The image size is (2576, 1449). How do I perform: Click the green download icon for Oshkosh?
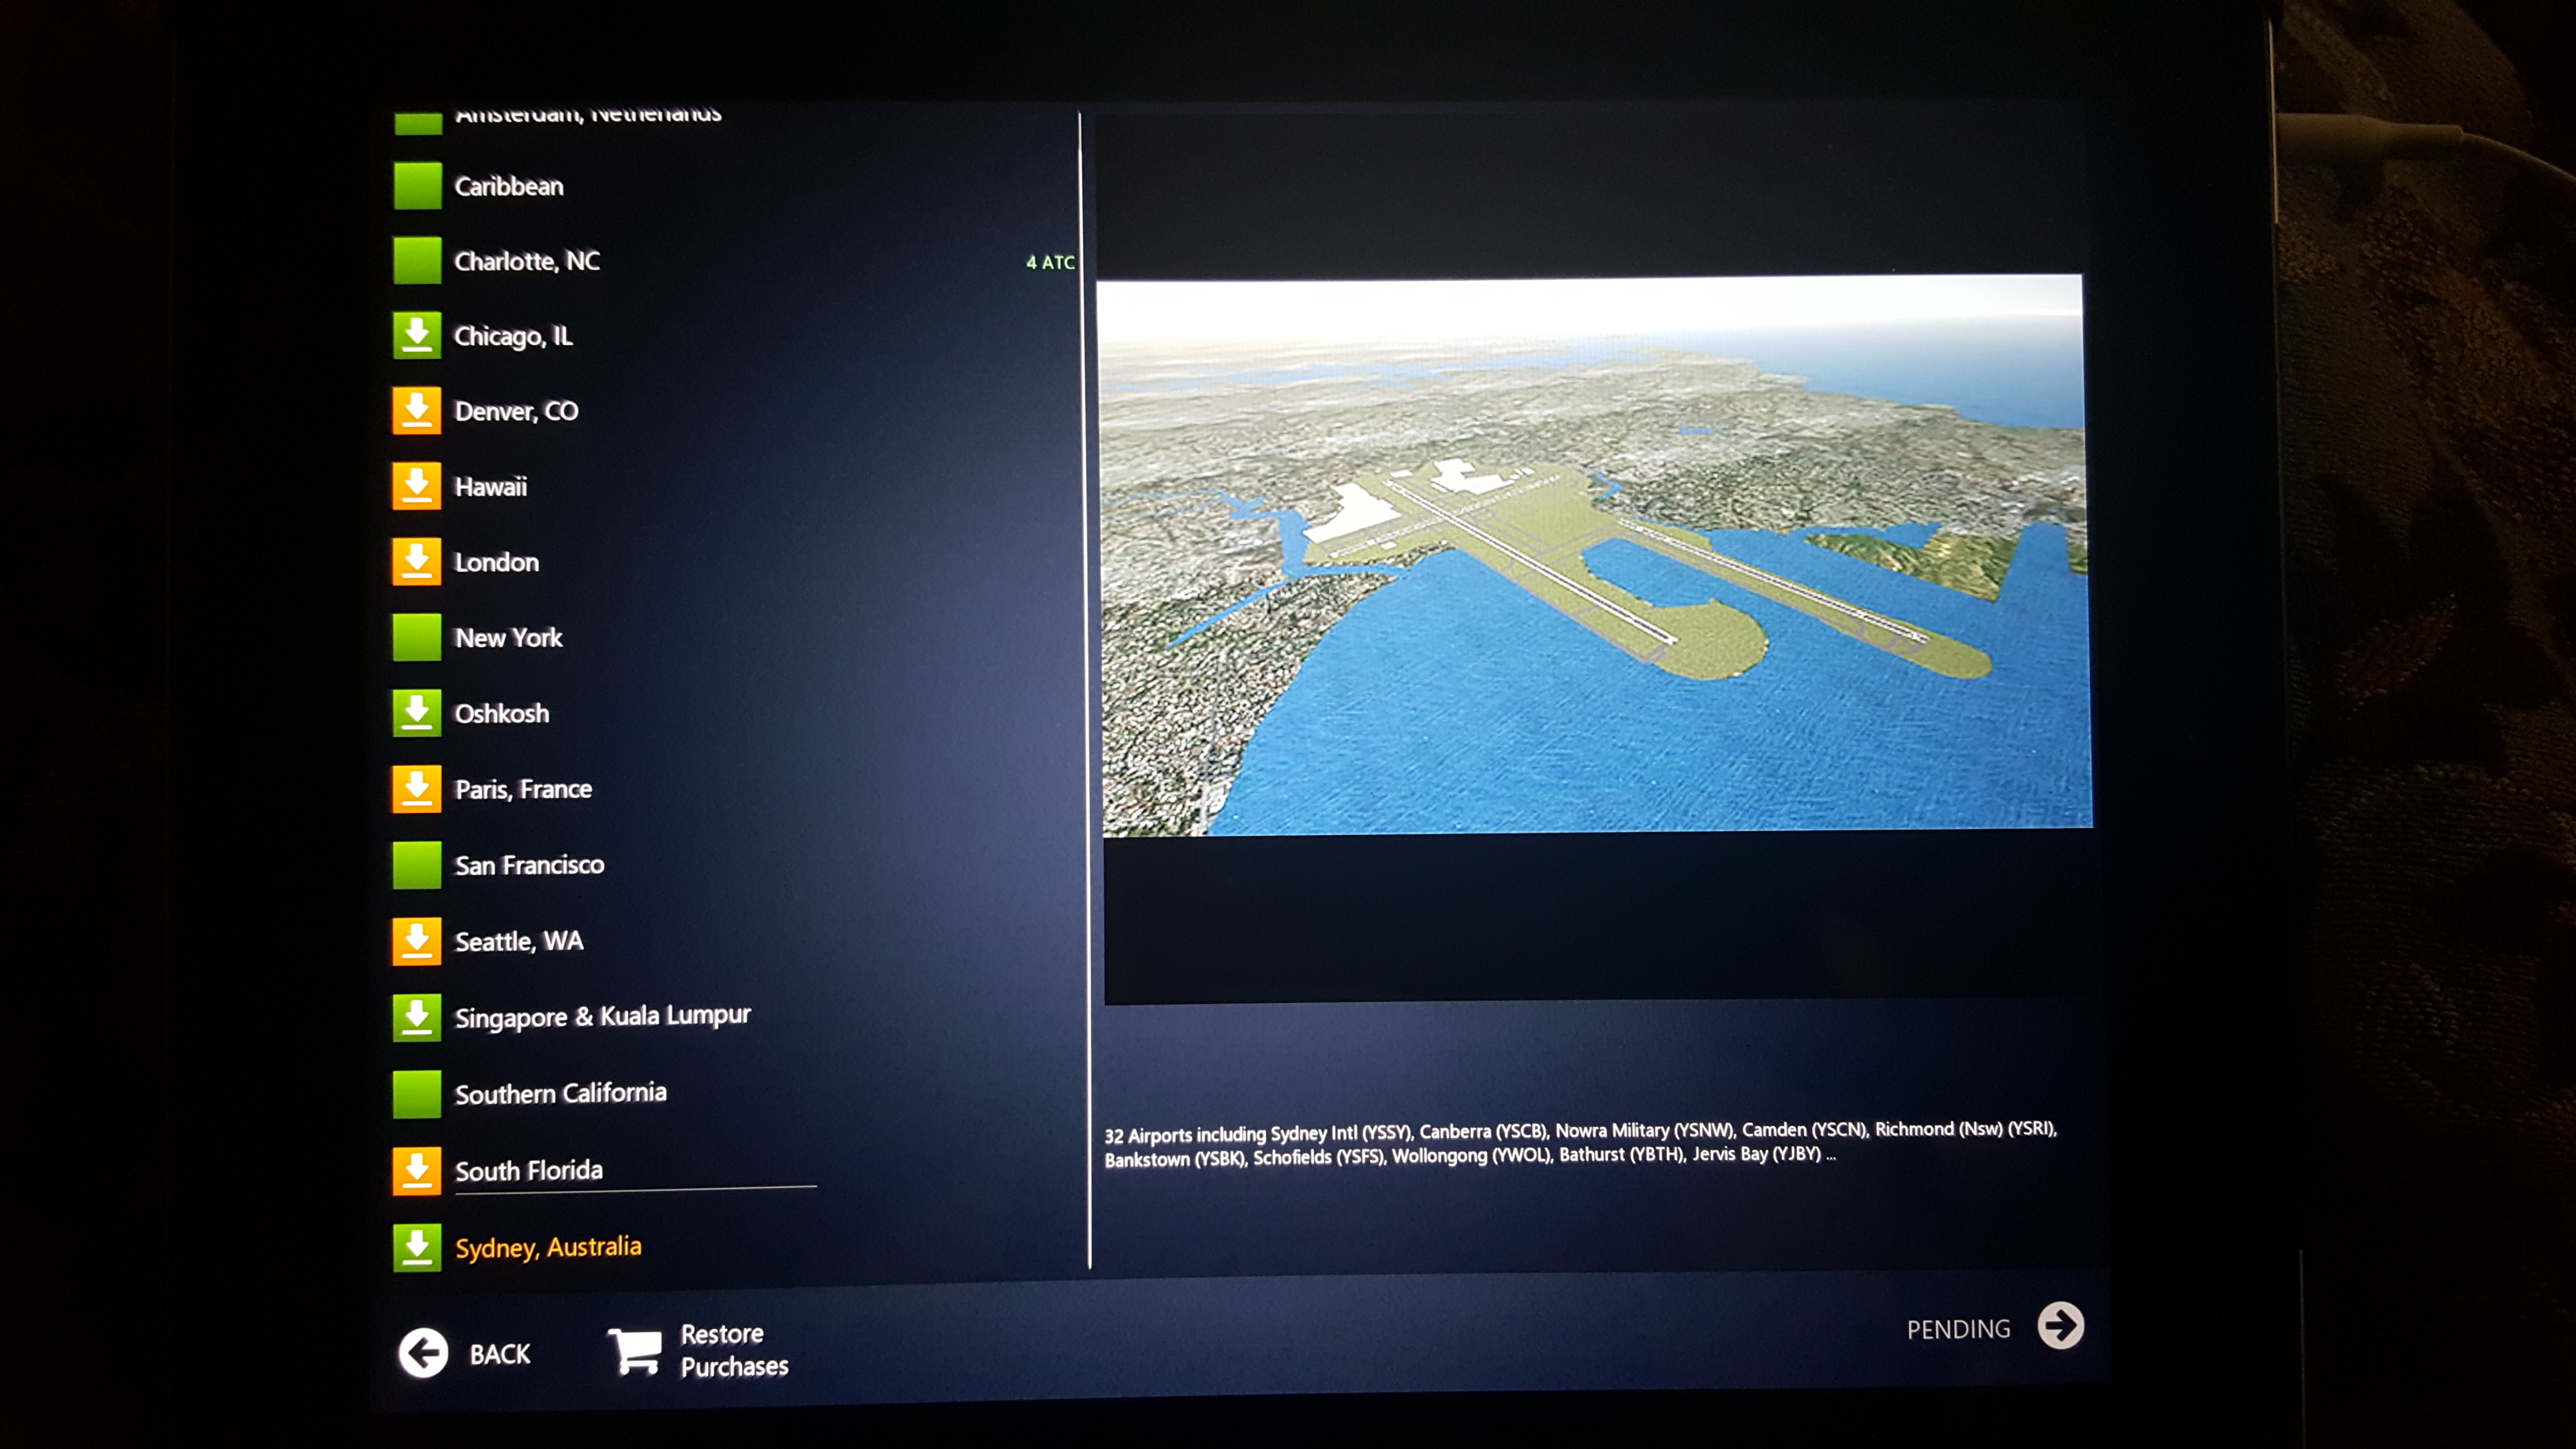(417, 713)
